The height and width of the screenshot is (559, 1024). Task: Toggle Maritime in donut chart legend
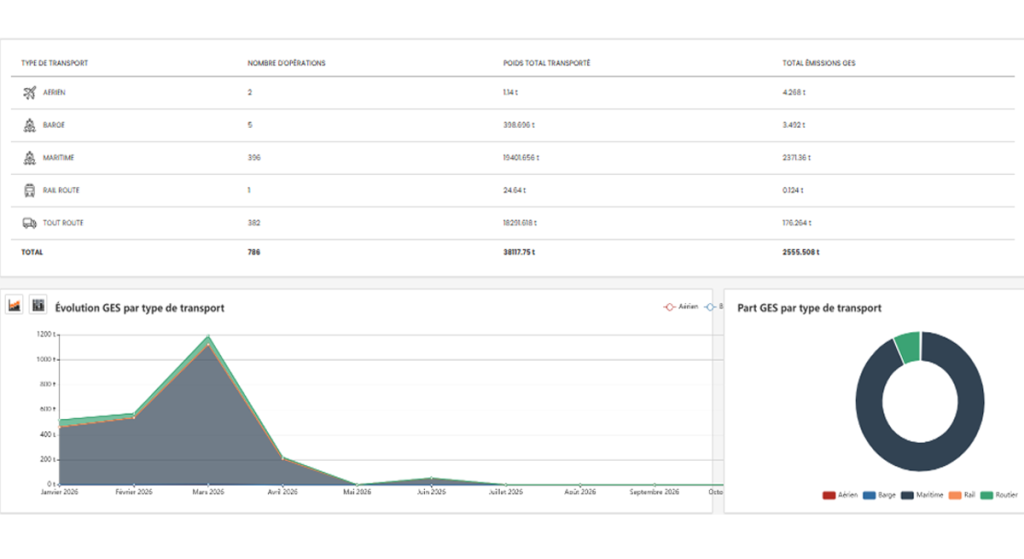[922, 495]
